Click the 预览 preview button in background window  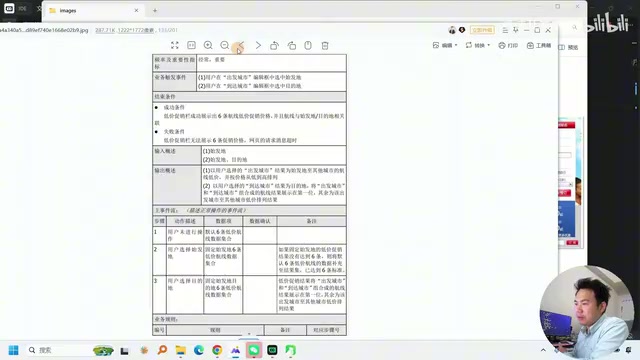coord(569,47)
